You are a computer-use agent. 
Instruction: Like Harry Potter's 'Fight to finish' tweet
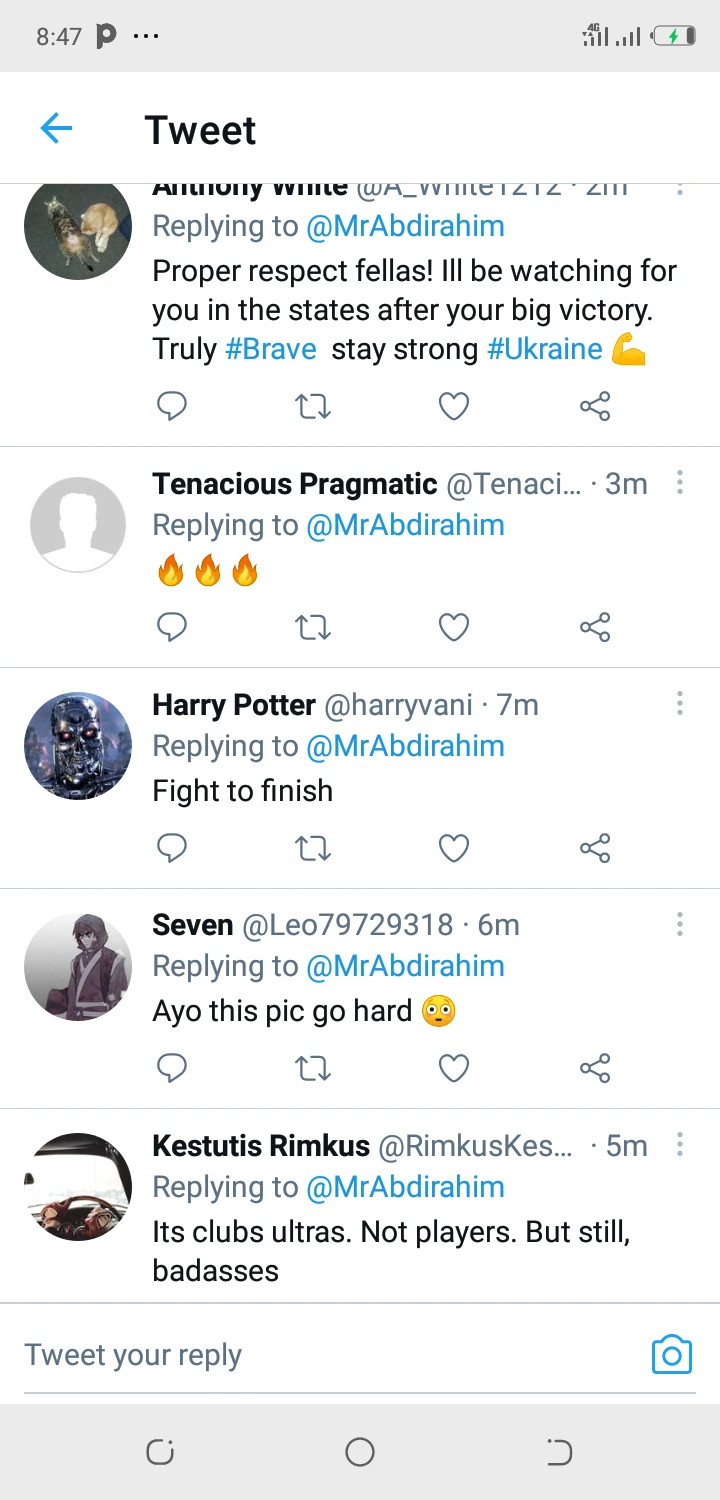454,849
